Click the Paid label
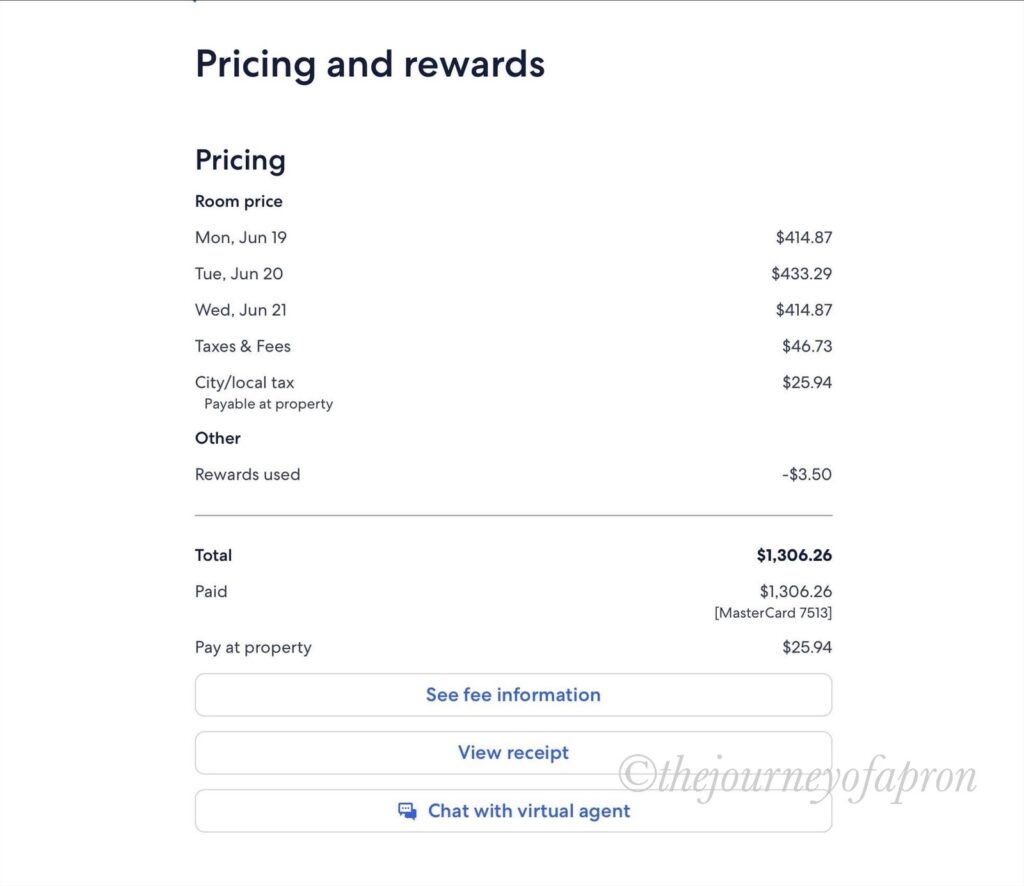1024x886 pixels. point(211,592)
